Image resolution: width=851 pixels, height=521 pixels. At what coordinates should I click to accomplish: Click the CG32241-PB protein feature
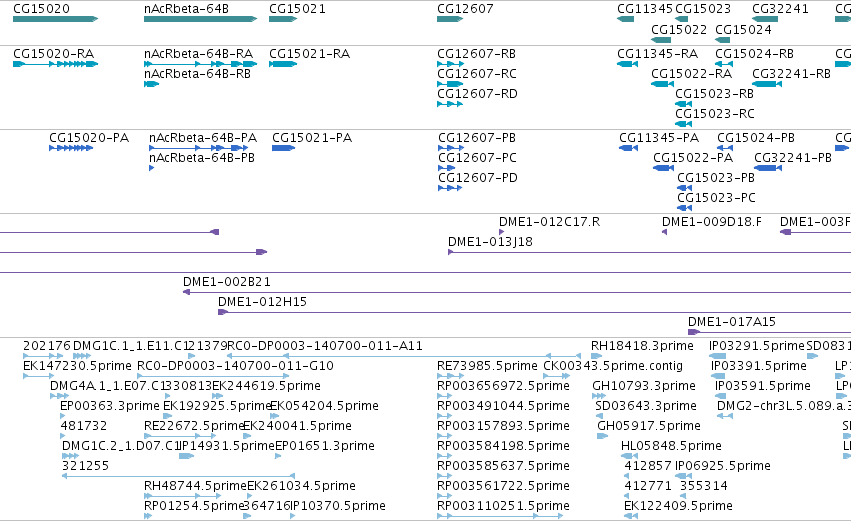click(768, 168)
